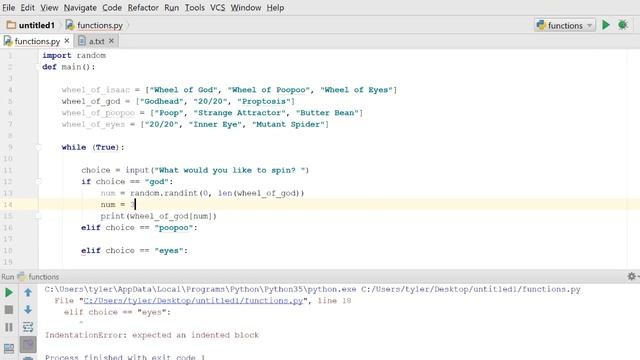Click fold end marker at line 15

click(38, 216)
